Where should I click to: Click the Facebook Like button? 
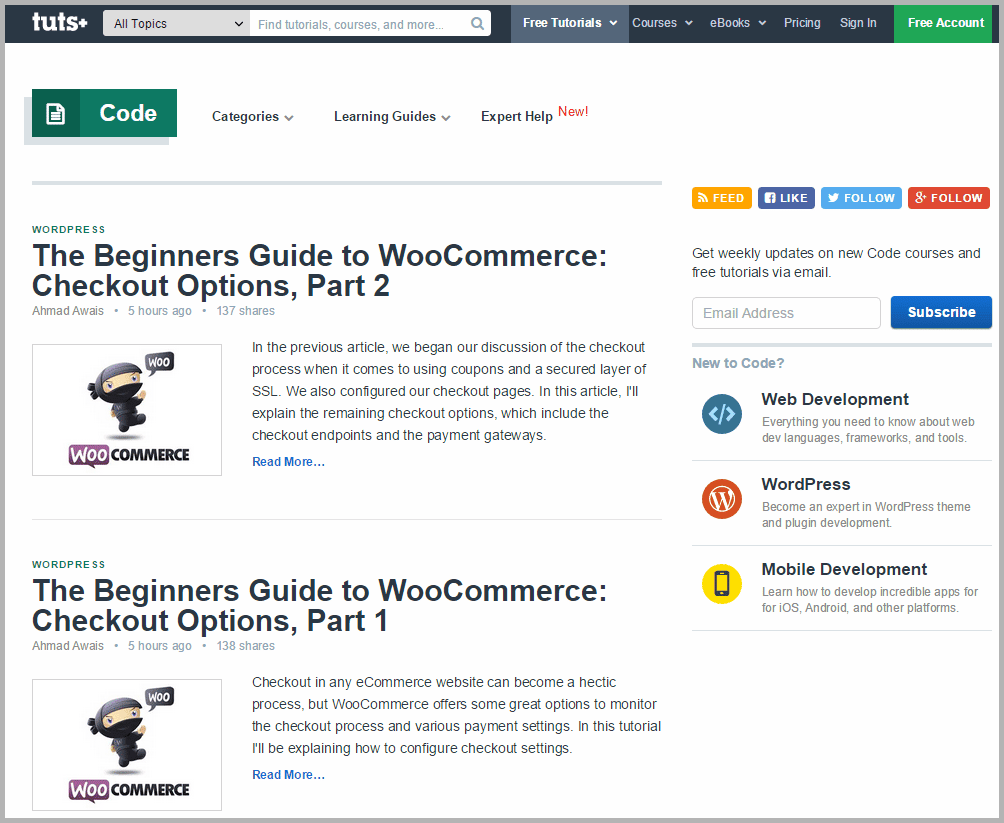[x=786, y=198]
